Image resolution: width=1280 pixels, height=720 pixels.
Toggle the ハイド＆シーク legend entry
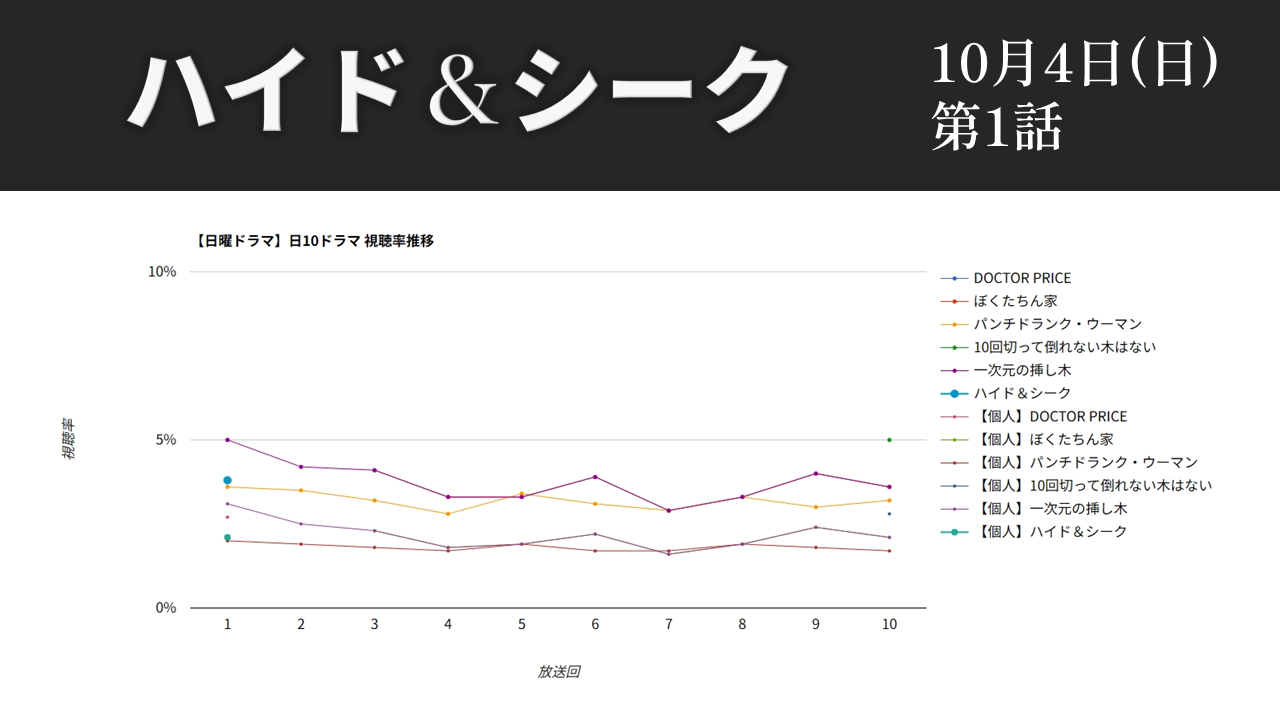click(x=1006, y=393)
